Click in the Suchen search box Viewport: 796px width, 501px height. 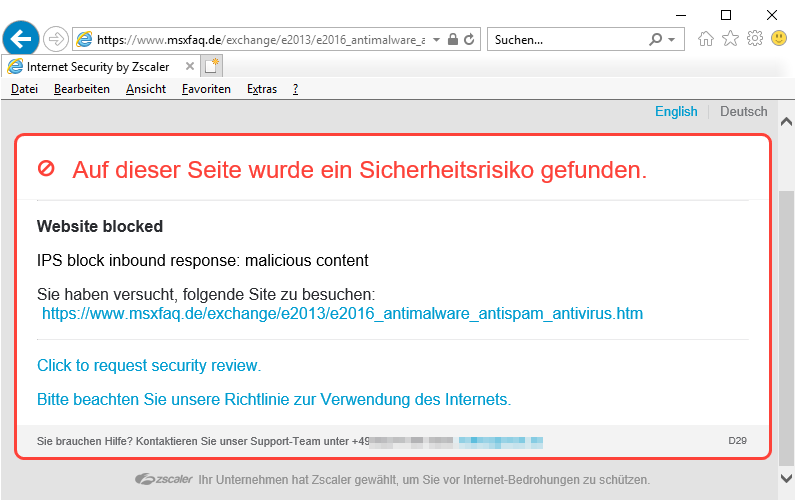[x=569, y=40]
